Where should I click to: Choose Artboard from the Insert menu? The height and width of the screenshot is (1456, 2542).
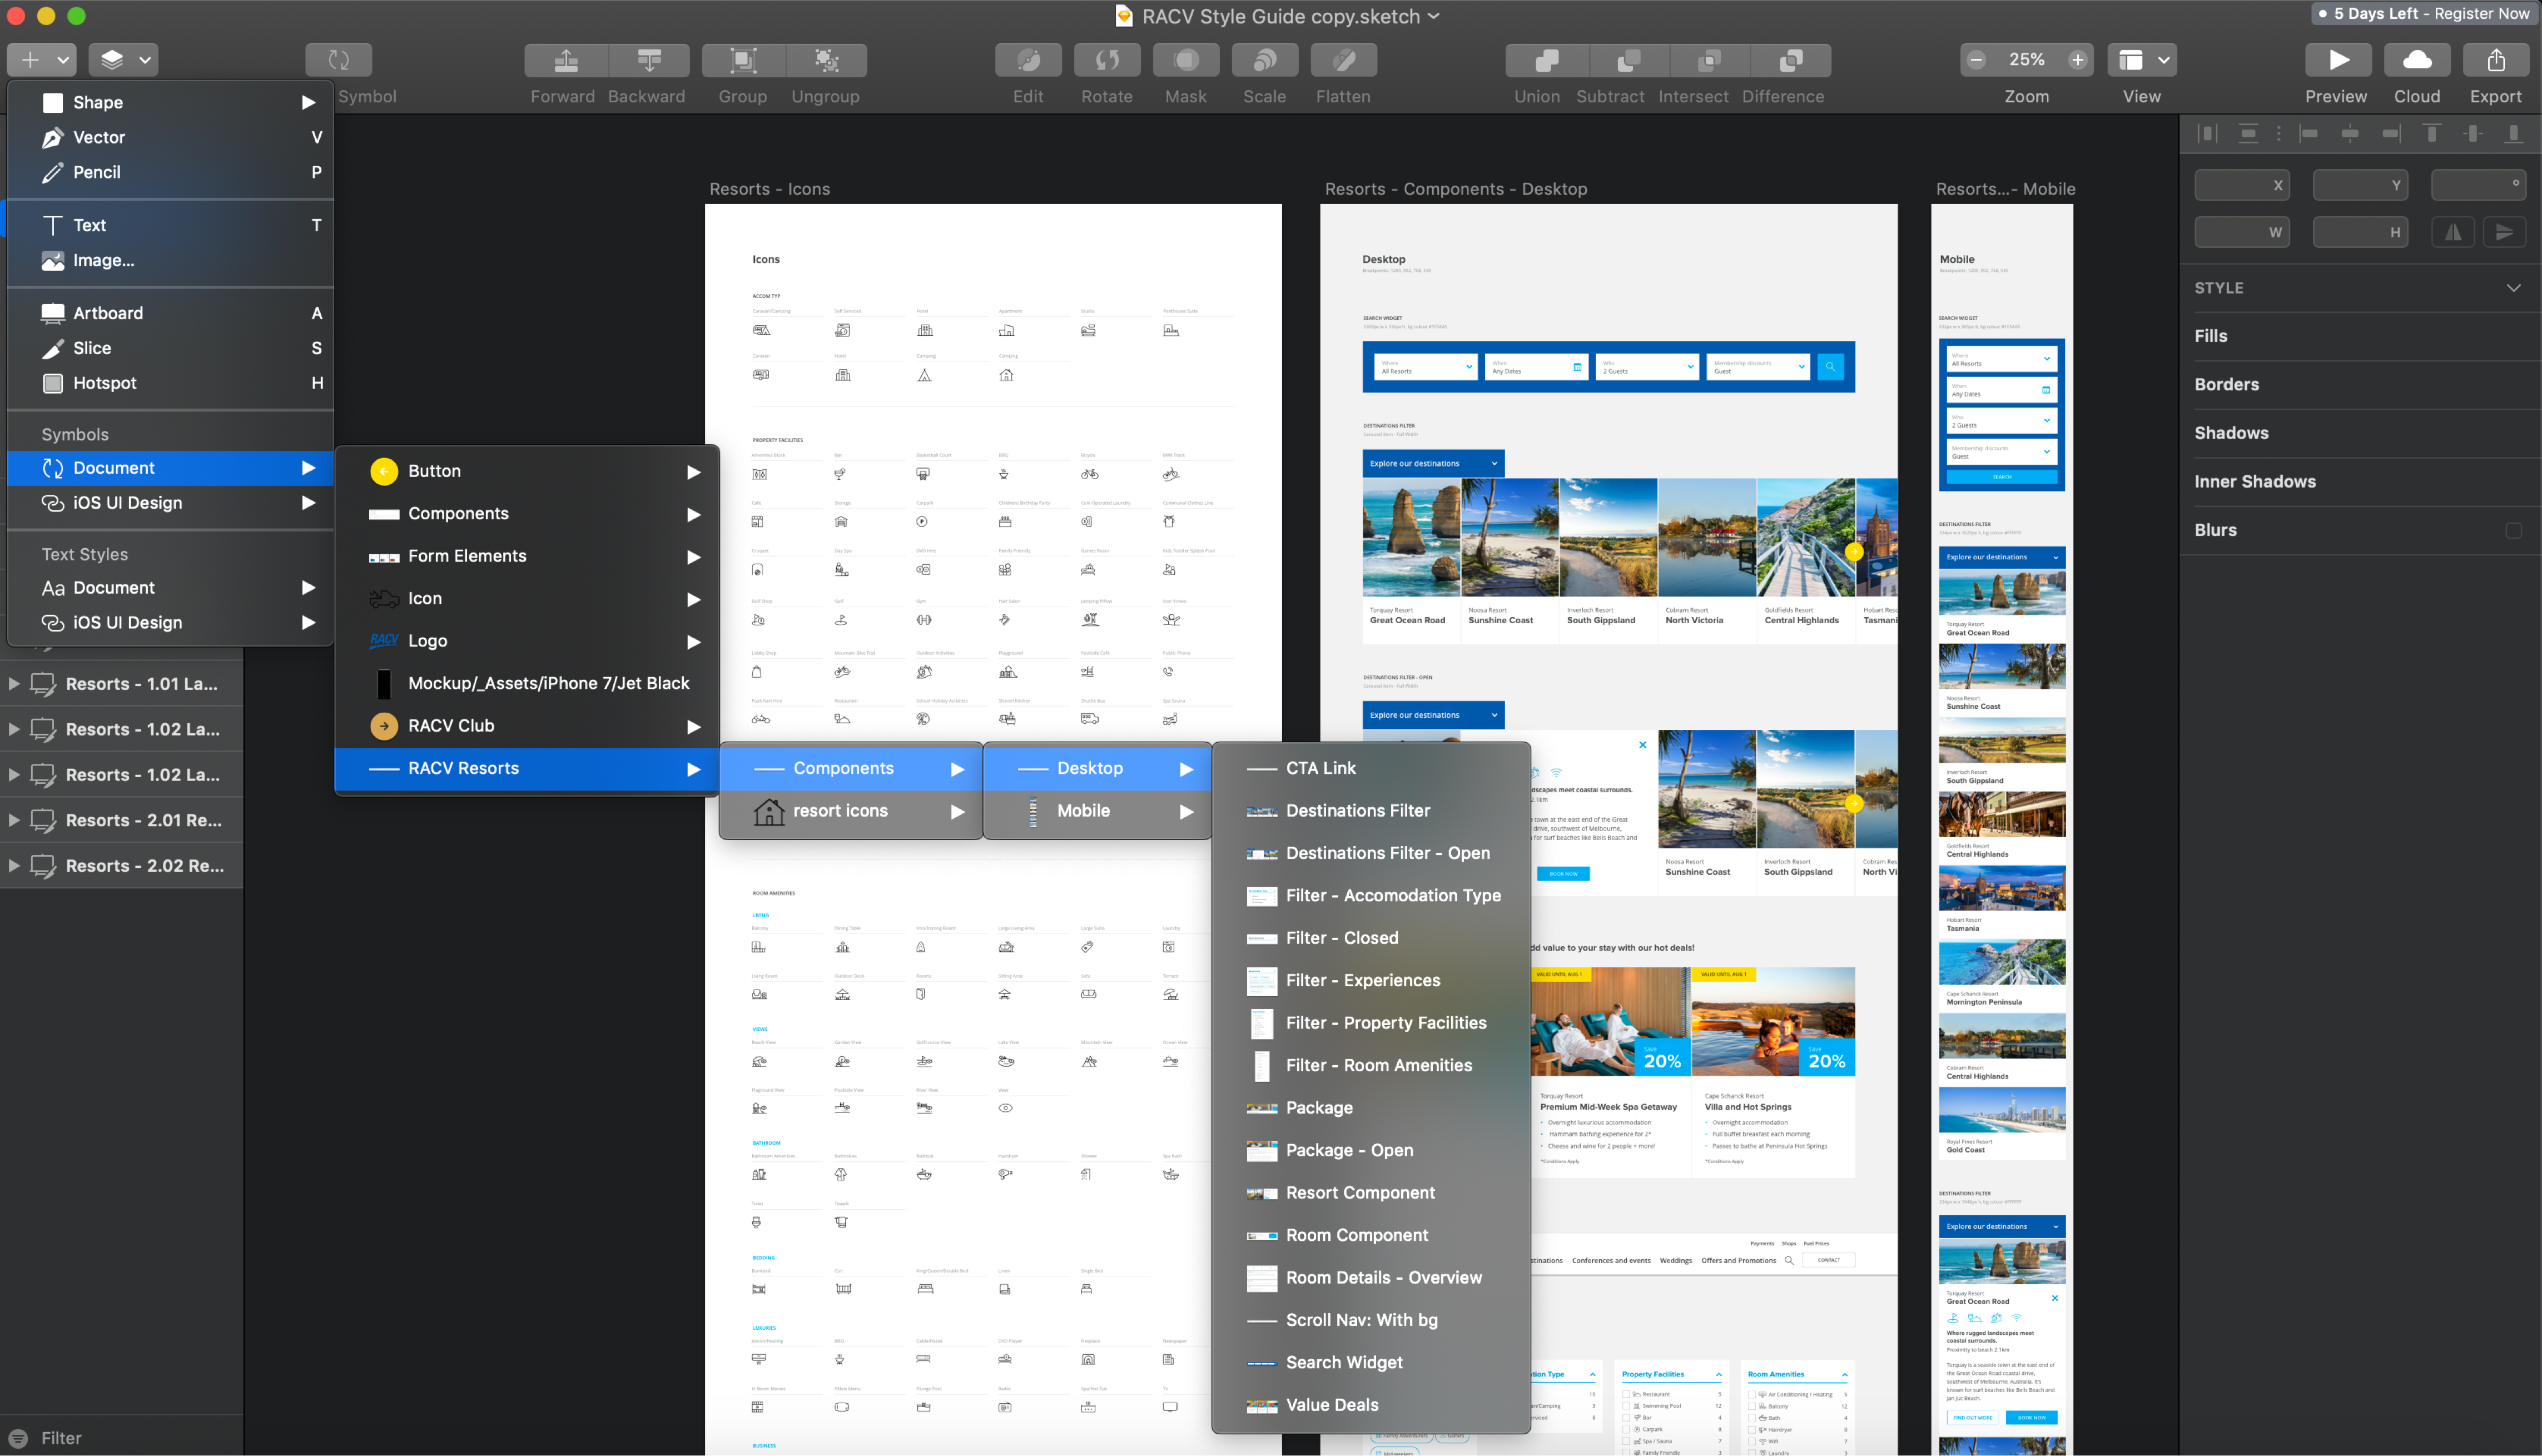click(x=170, y=314)
